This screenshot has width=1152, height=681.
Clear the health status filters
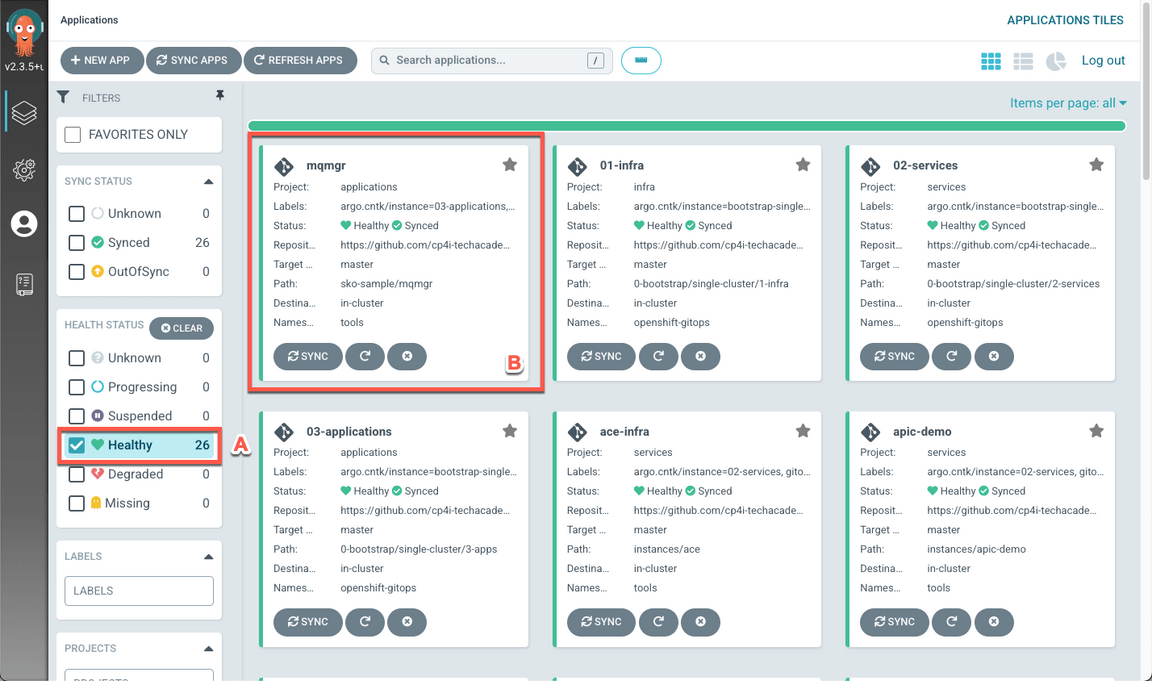point(182,328)
